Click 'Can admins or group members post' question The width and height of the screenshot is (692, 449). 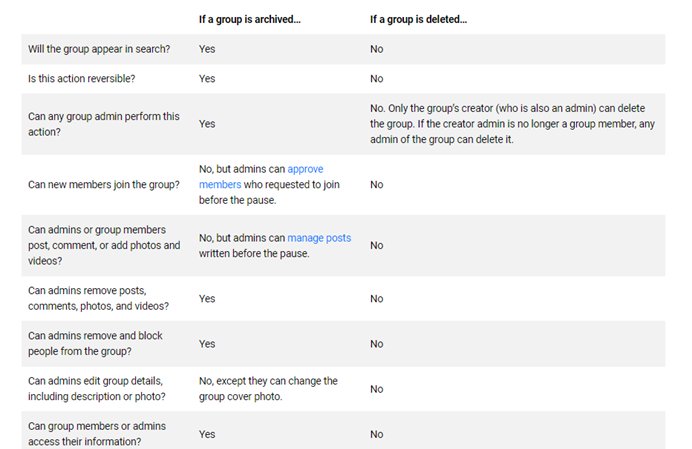click(104, 245)
